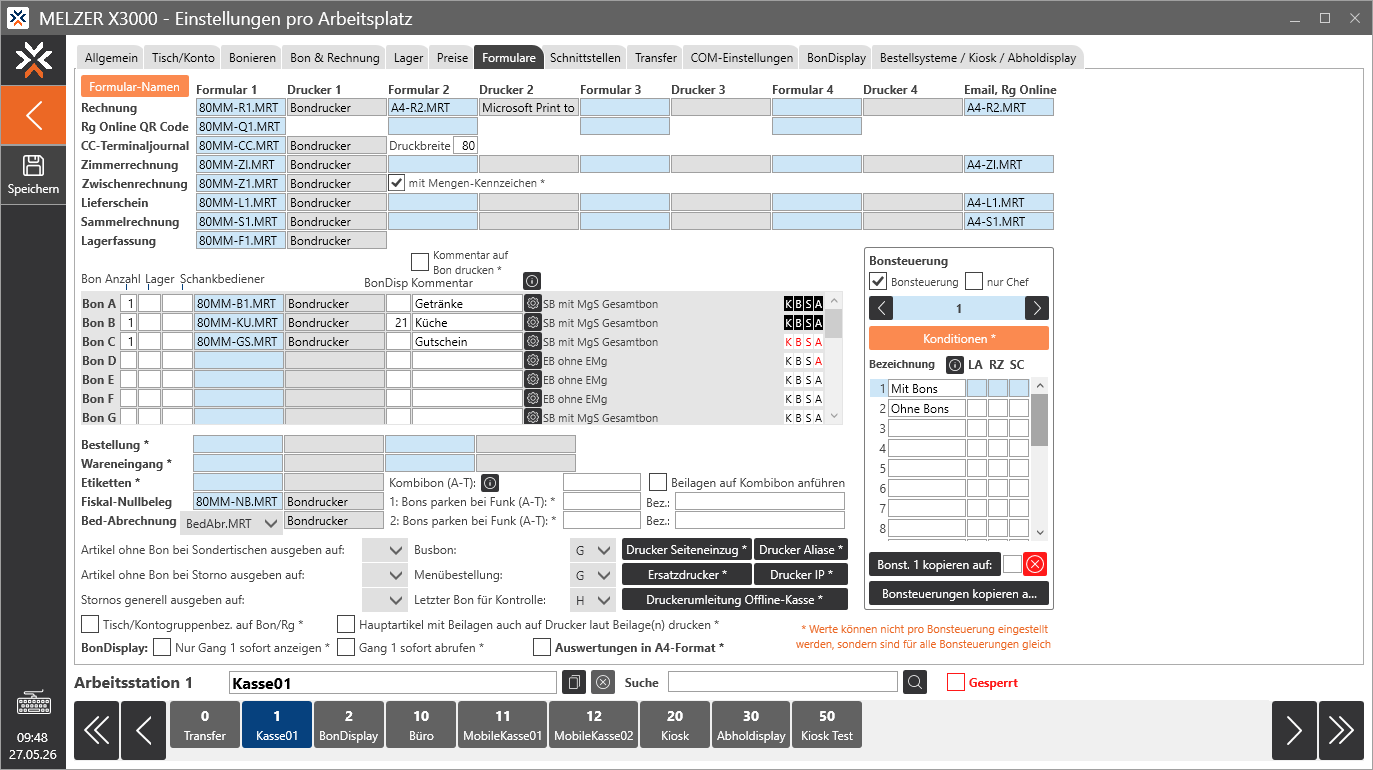Open gear settings for Bon D row
This screenshot has height=770, width=1373.
click(532, 360)
